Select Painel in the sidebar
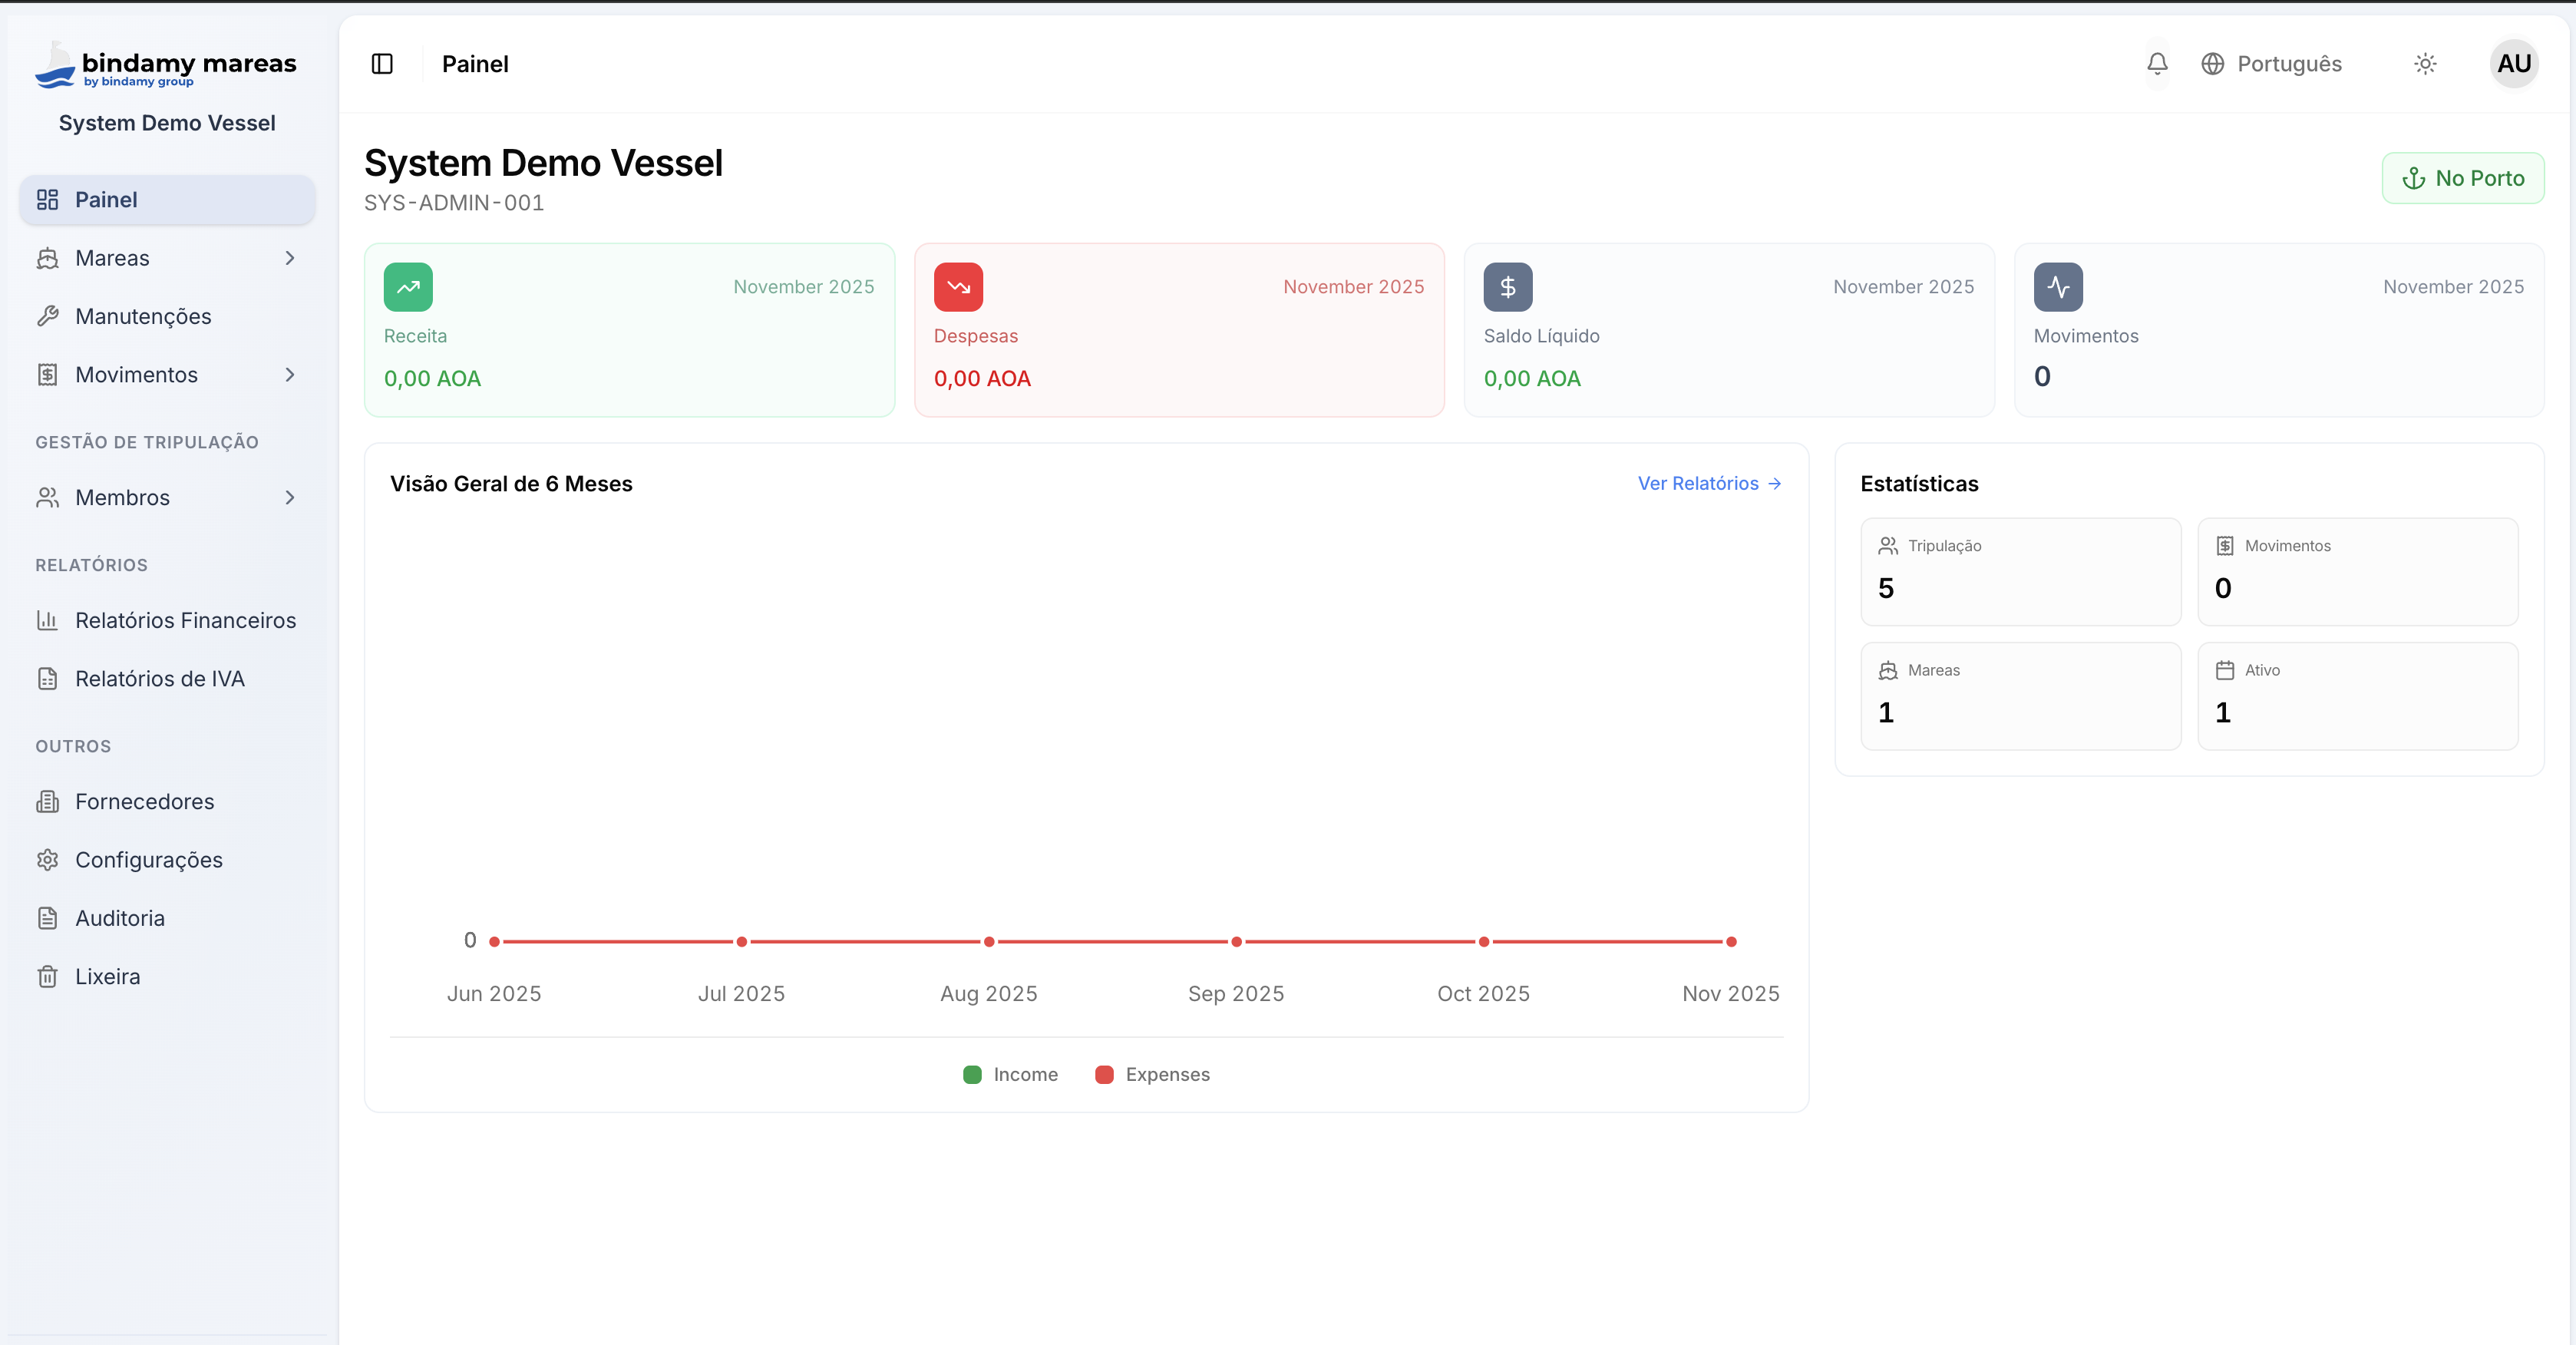Viewport: 2576px width, 1345px height. tap(106, 199)
